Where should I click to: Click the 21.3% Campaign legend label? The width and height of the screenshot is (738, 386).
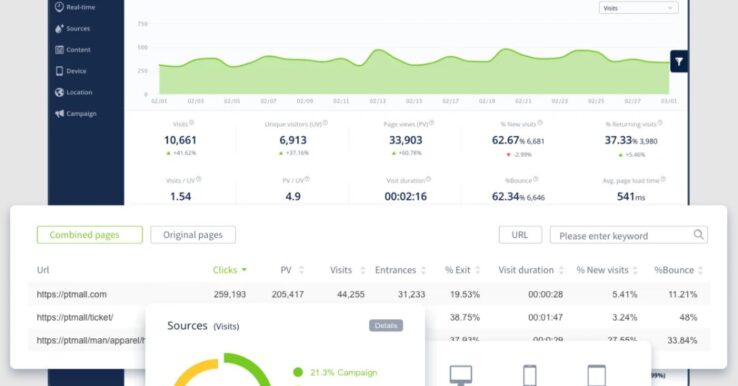[x=344, y=372]
